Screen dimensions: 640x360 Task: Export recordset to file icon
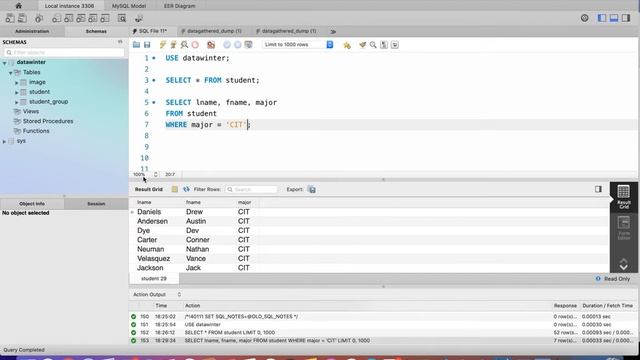(x=311, y=189)
